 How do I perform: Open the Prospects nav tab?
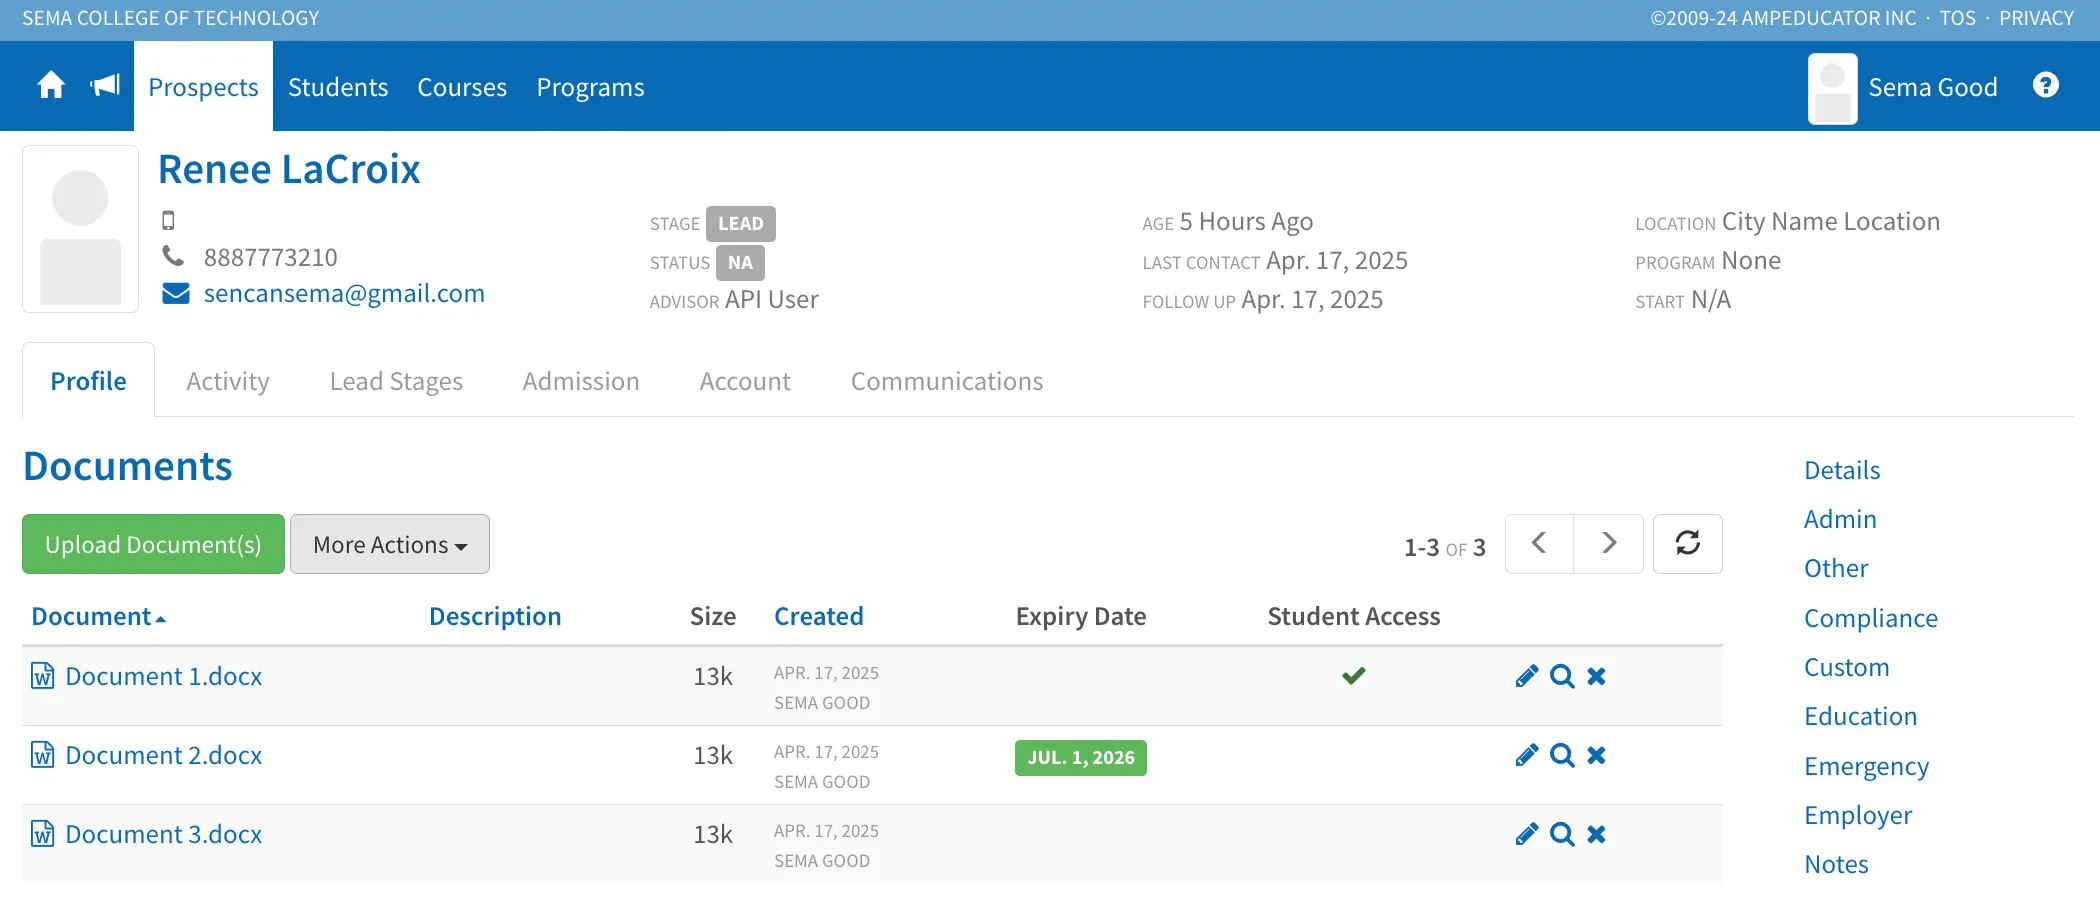coord(203,87)
